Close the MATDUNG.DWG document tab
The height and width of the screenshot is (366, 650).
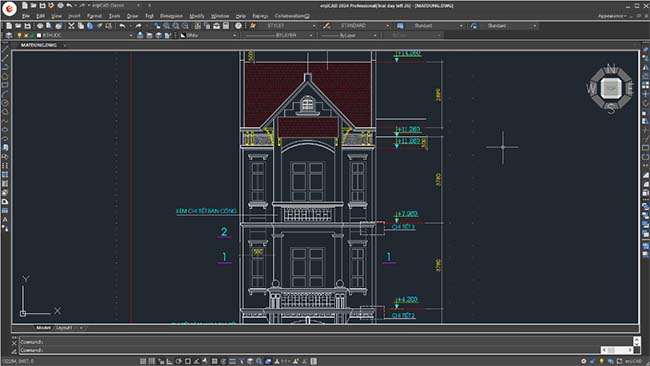65,45
